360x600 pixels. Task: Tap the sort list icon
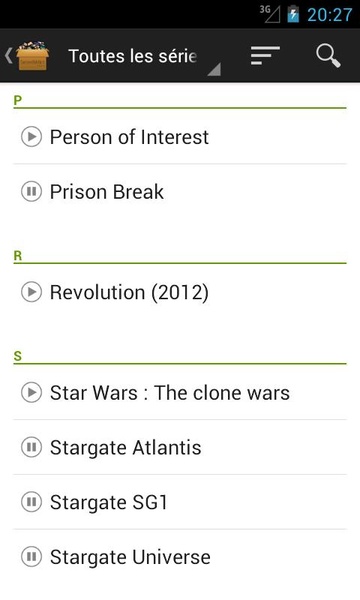tap(265, 56)
